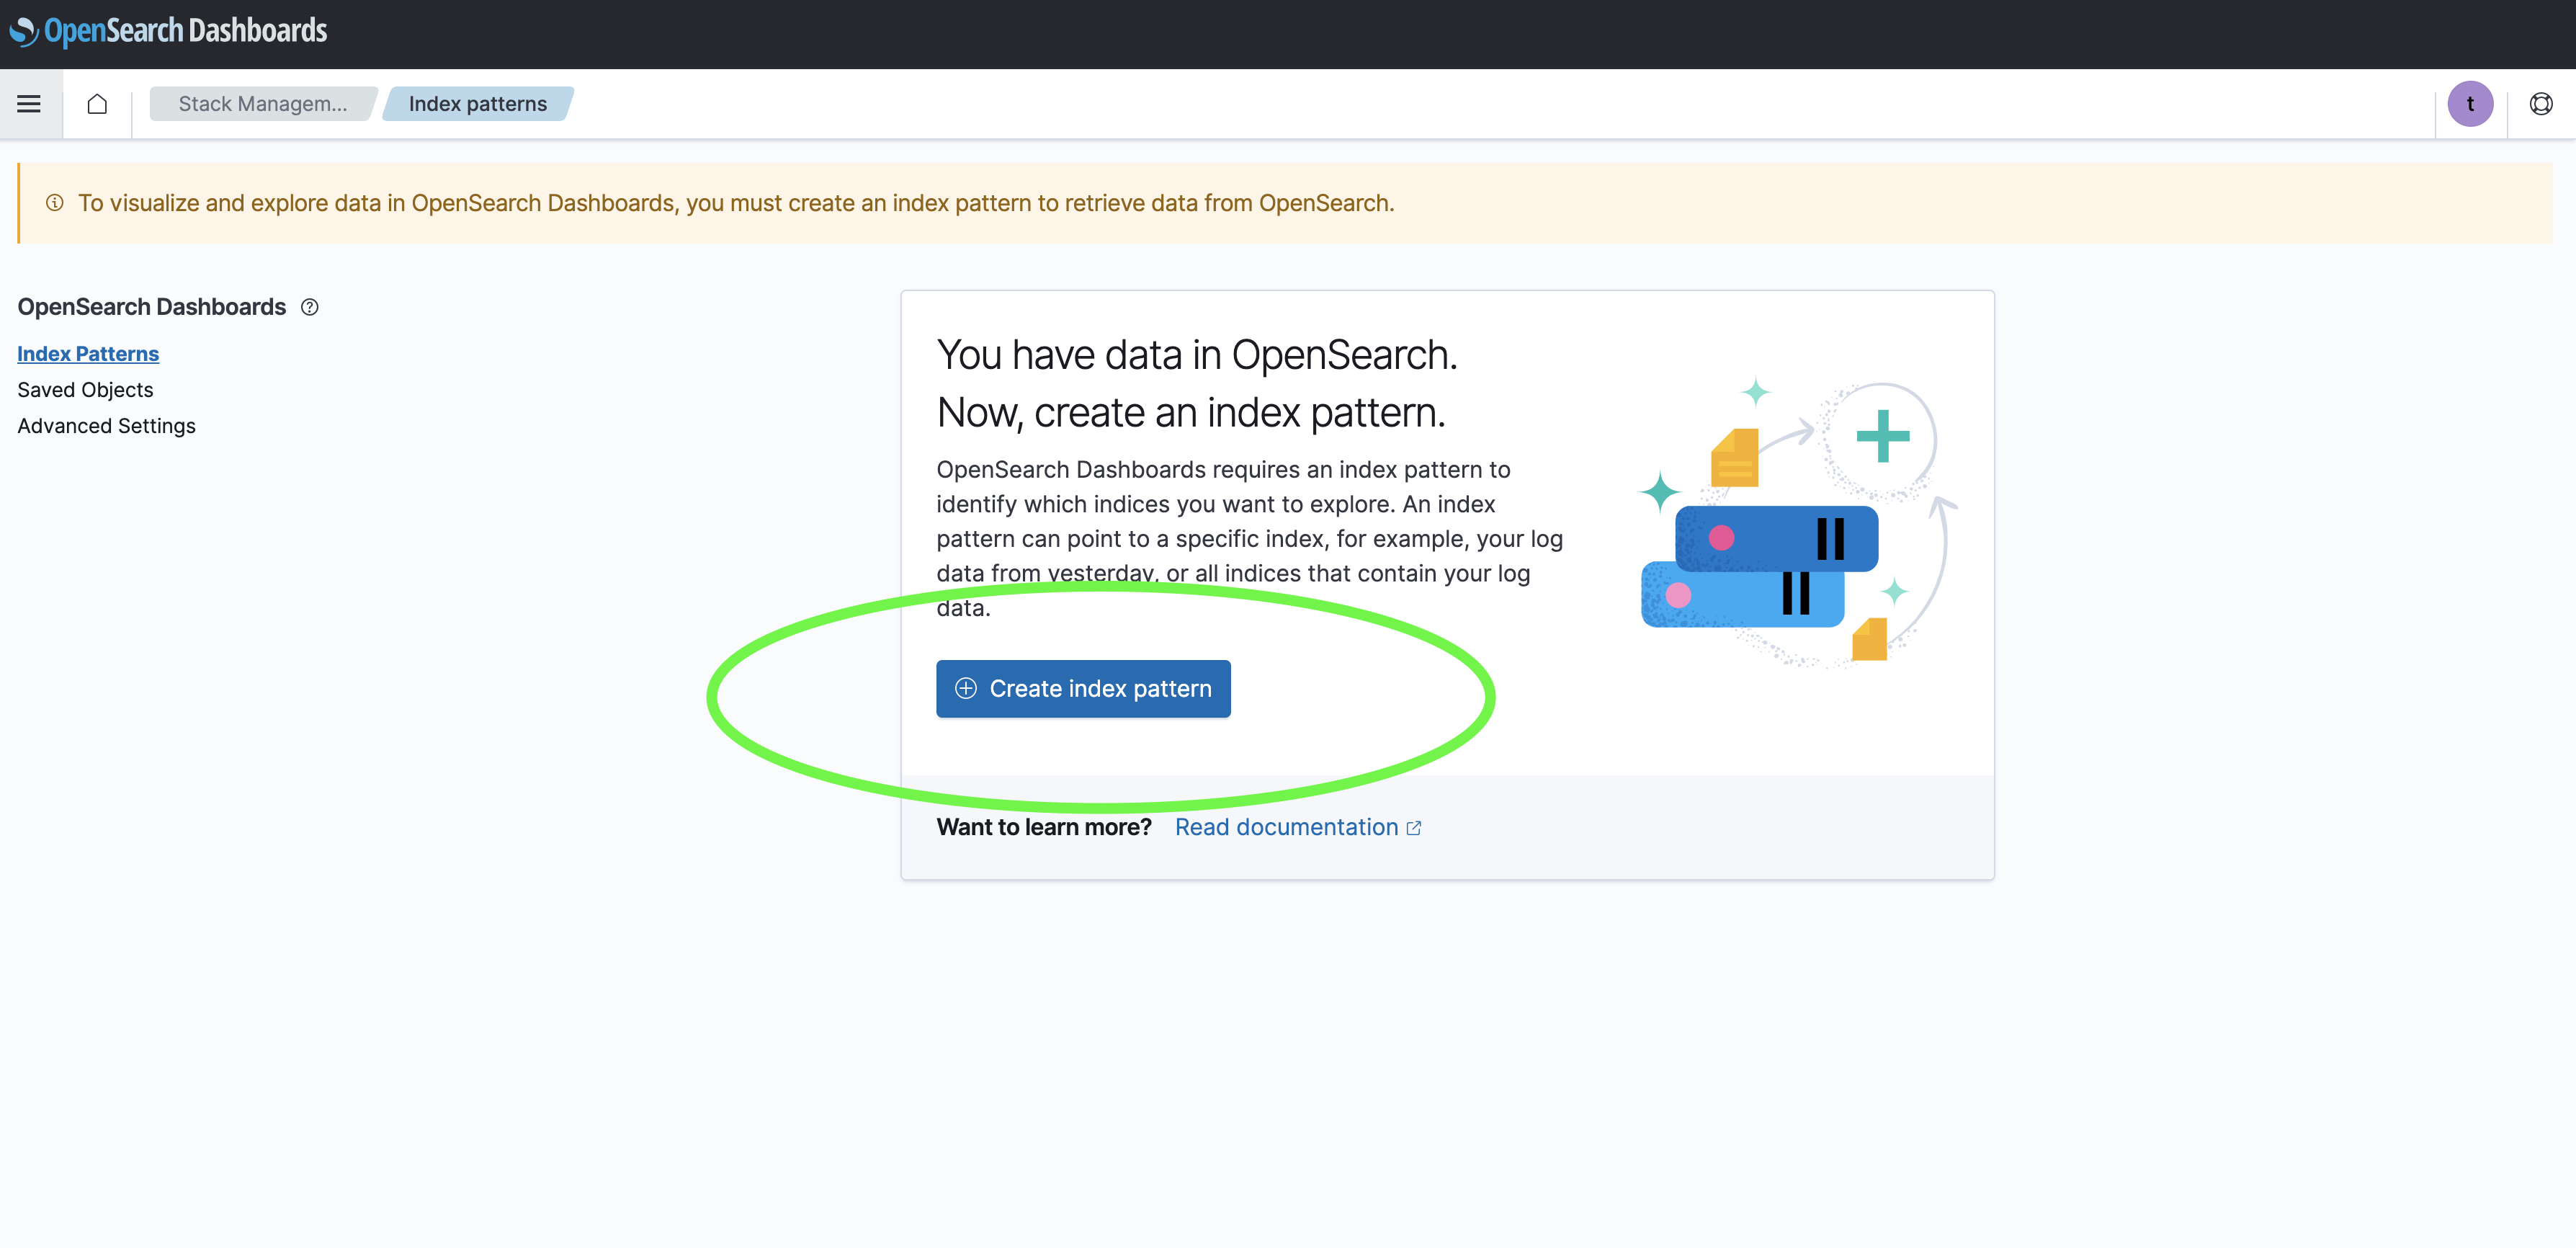Screen dimensions: 2576x1248
Task: Click the Home icon in the header
Action: pyautogui.click(x=97, y=104)
